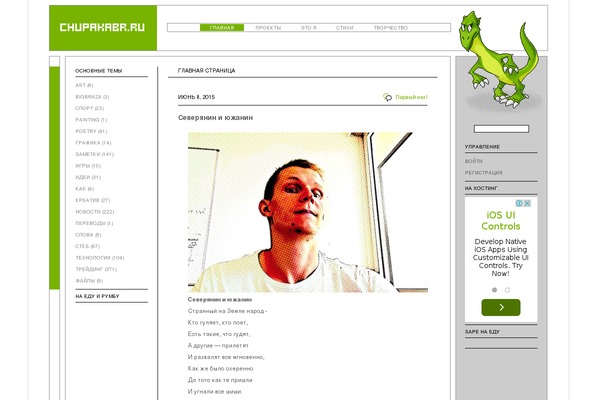
Task: Open the ГЛАВНАЯ navigation tab
Action: [x=222, y=28]
